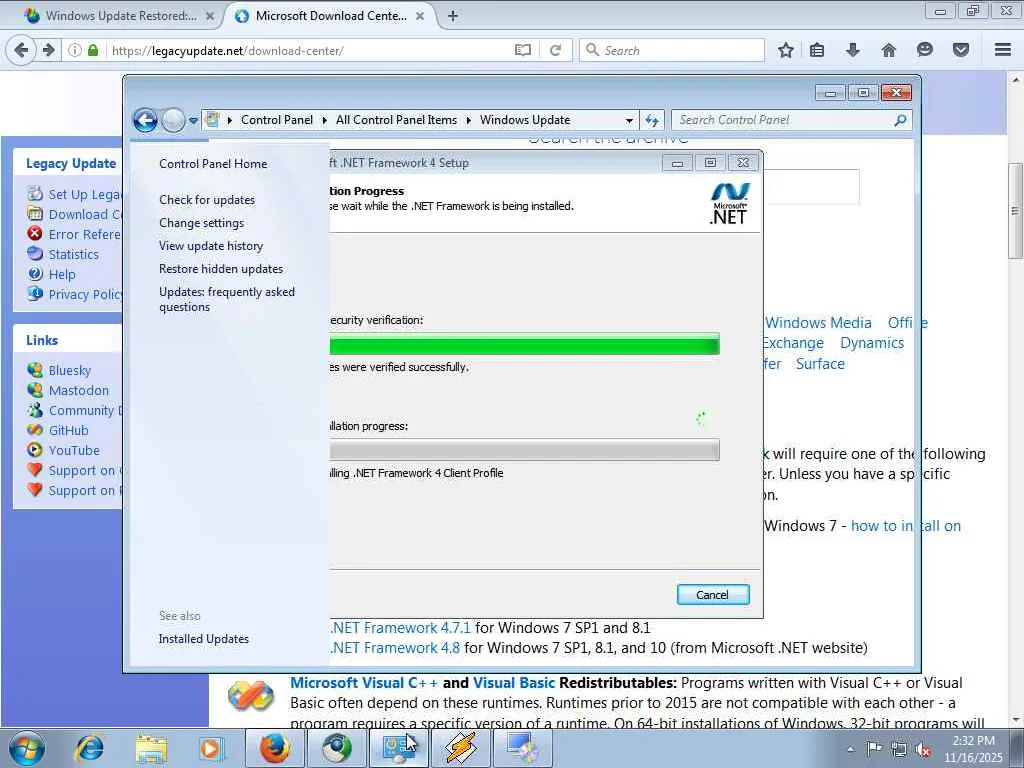Viewport: 1024px width, 768px height.
Task: Click muted volume speaker tray icon
Action: (x=923, y=749)
